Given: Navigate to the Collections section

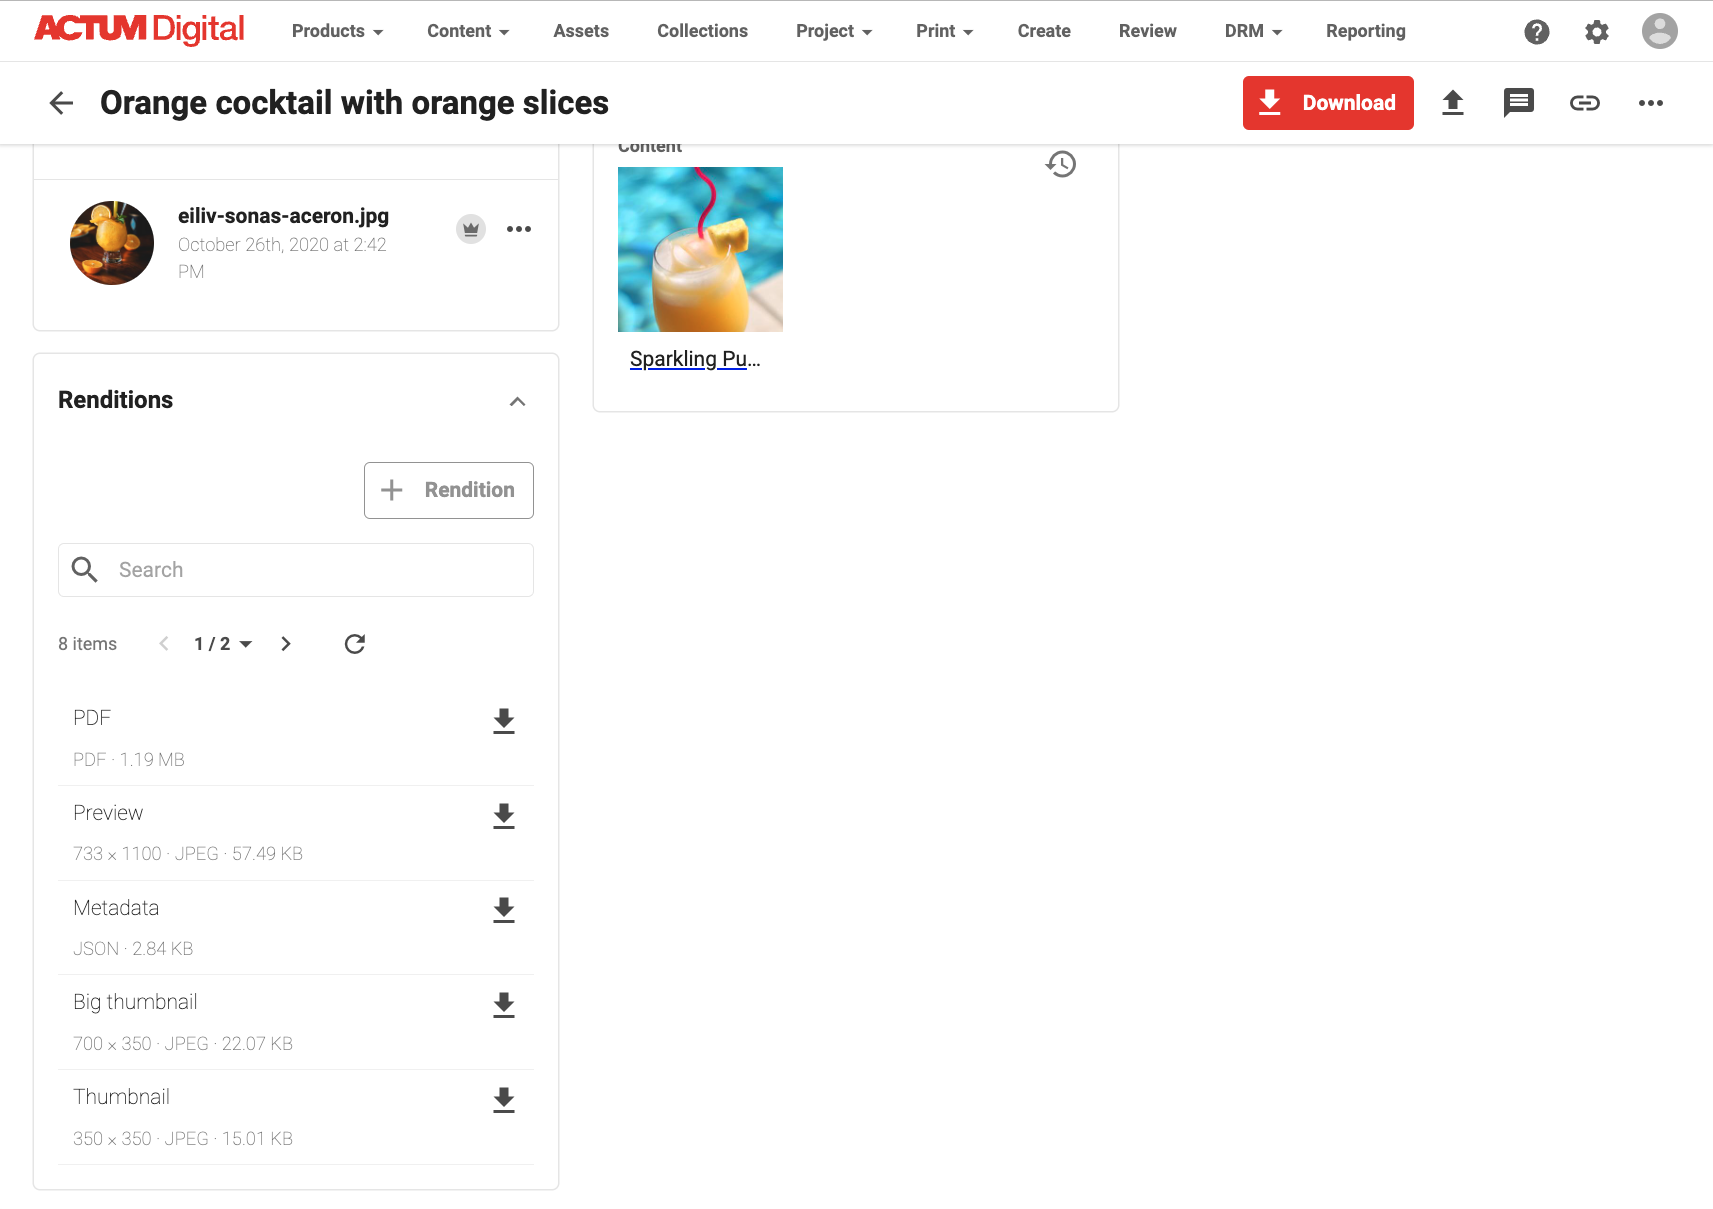Looking at the screenshot, I should tap(702, 31).
